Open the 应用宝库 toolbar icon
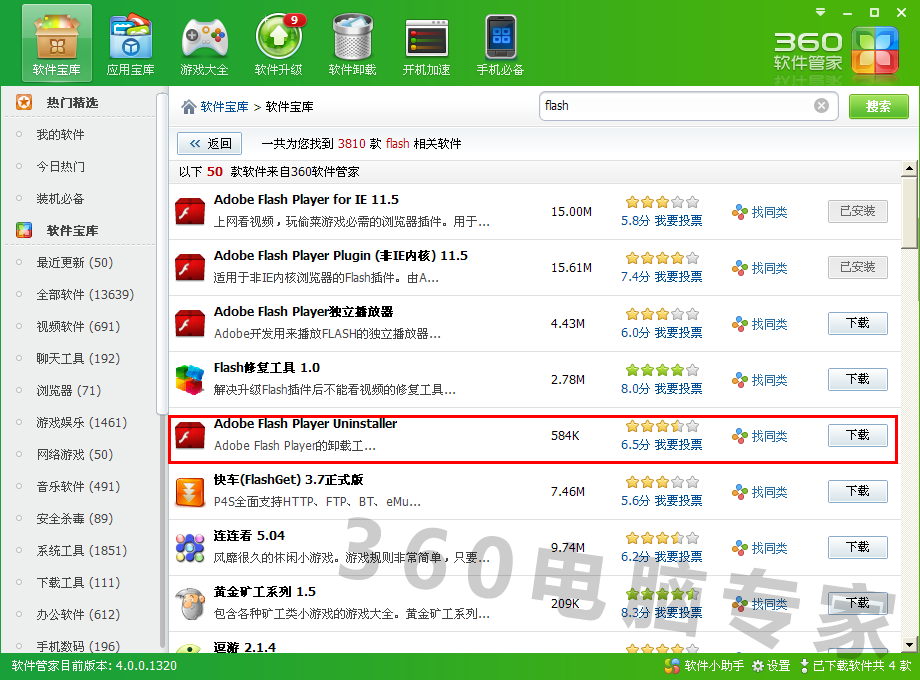This screenshot has width=920, height=680. 131,43
